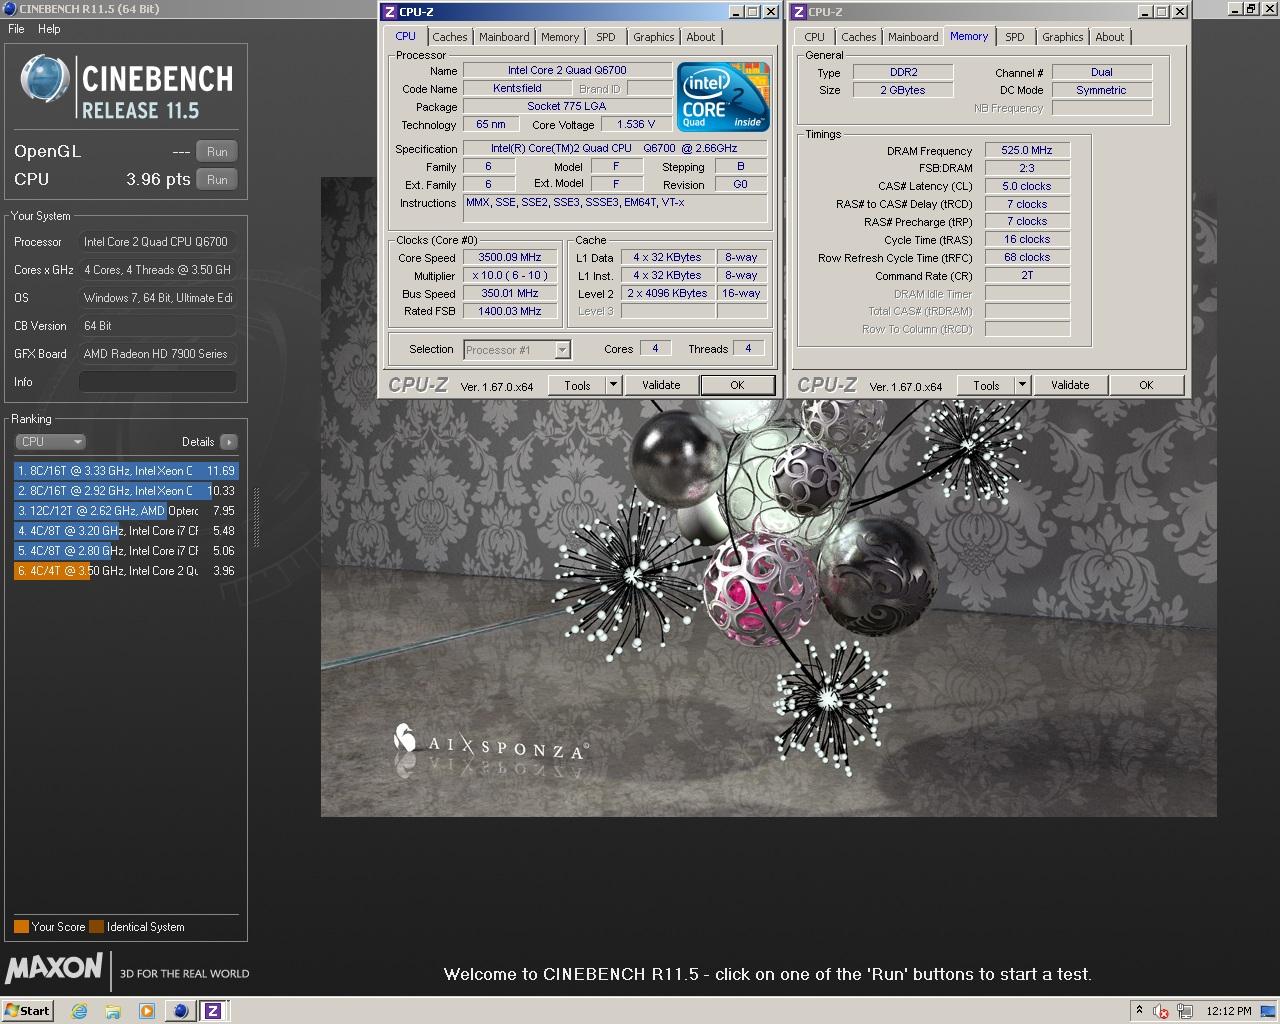
Task: Click the Cinebench title bar app icon
Action: coord(9,9)
